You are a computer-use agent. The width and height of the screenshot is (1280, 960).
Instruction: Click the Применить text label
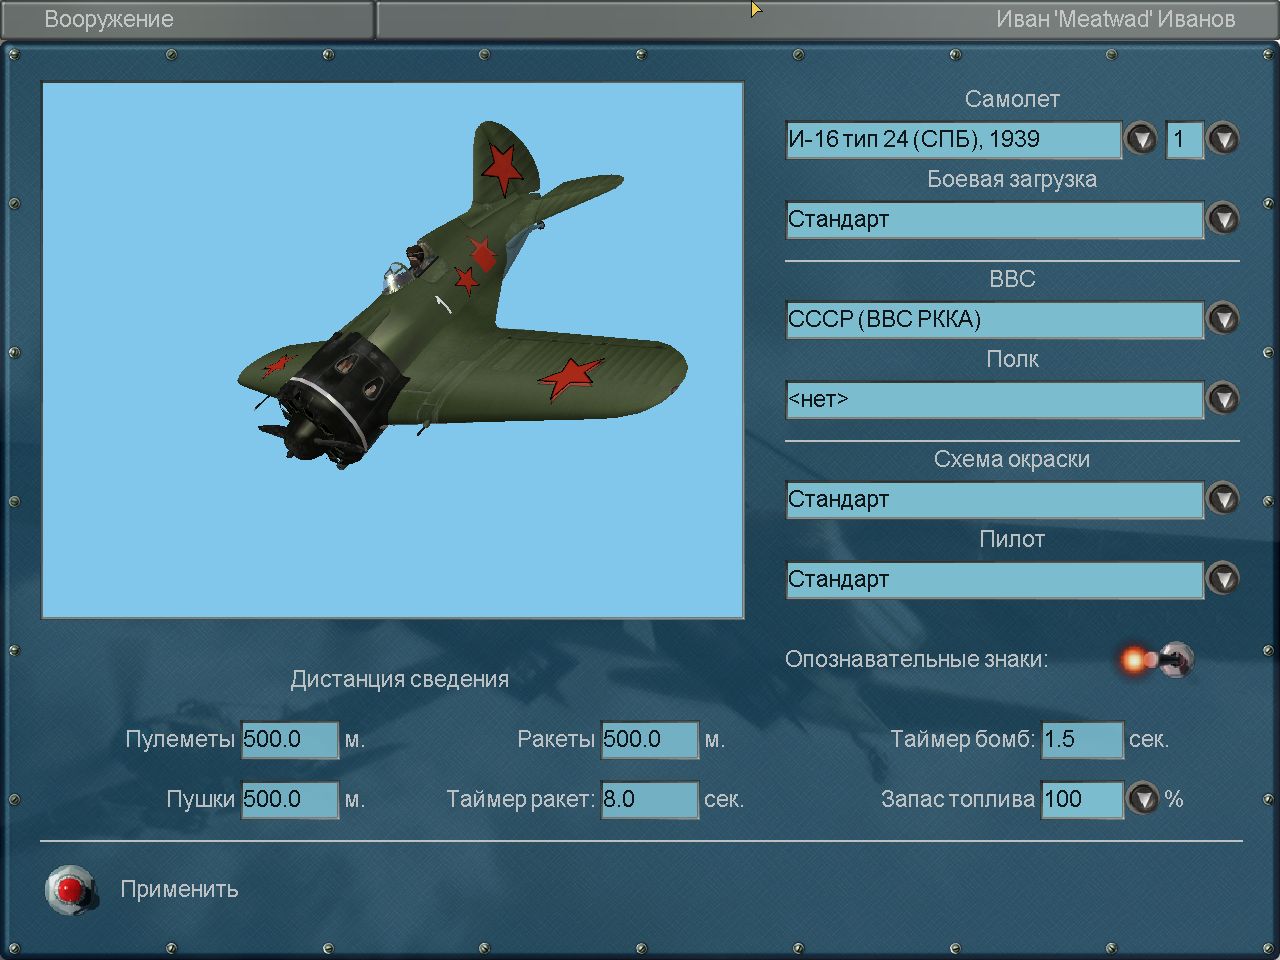[x=180, y=889]
